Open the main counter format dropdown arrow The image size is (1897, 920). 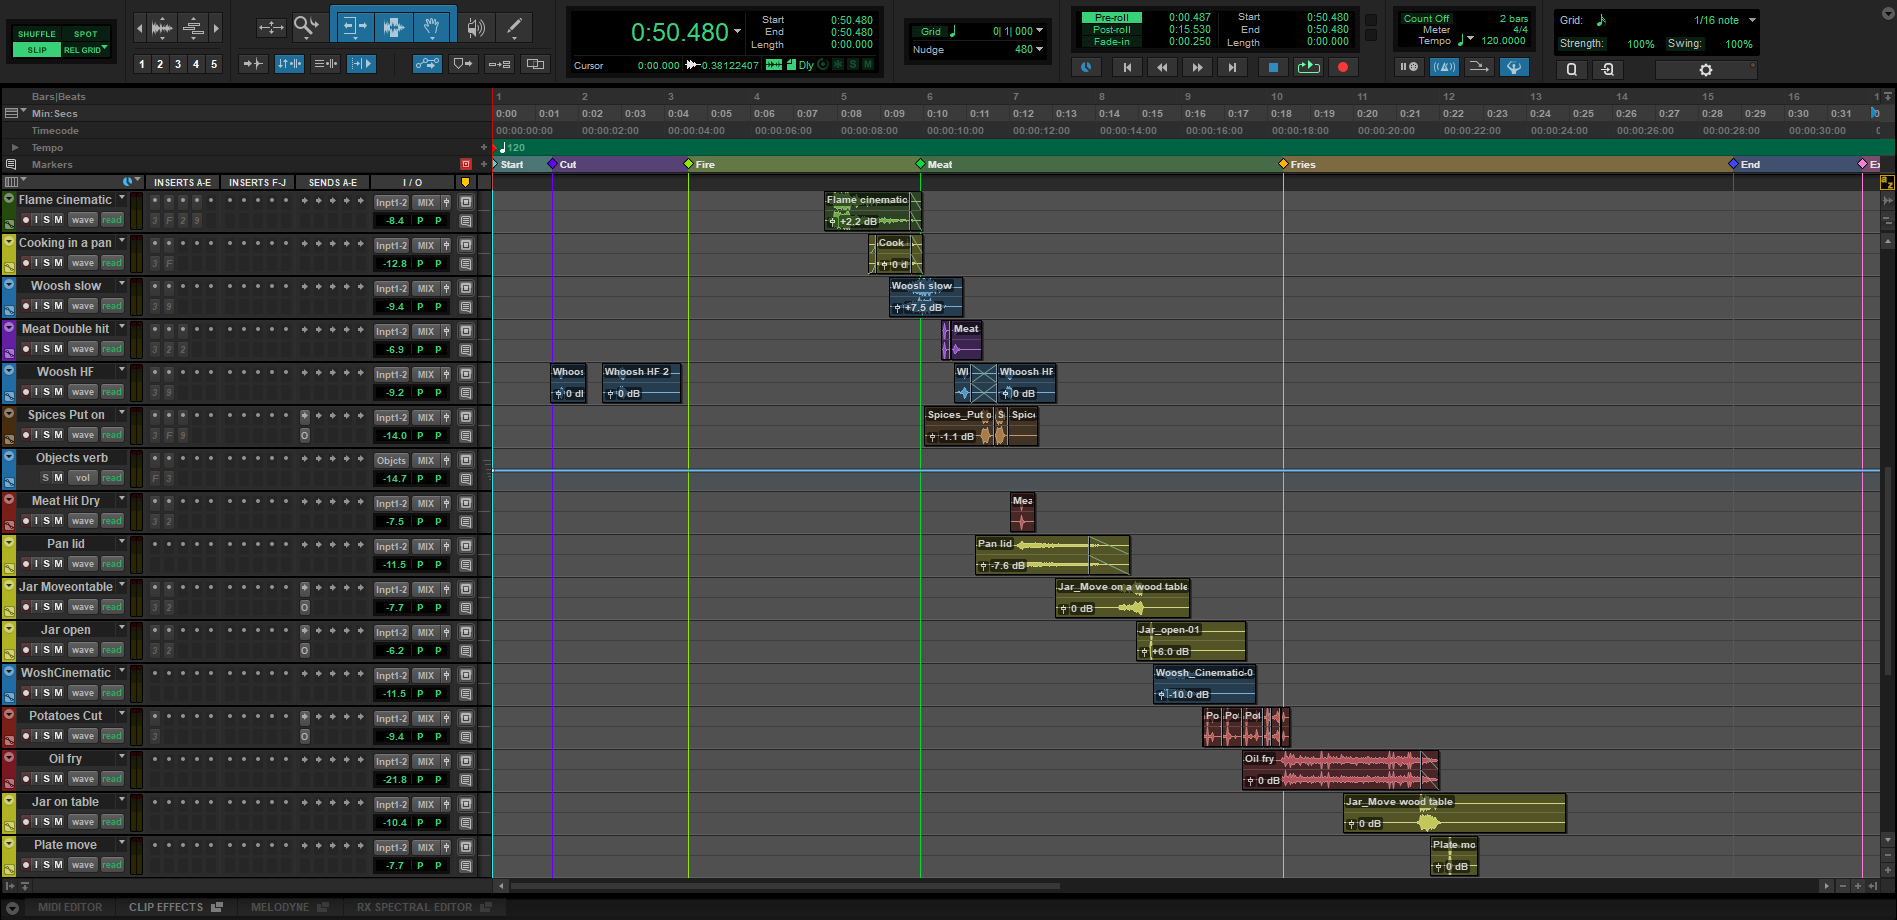[x=737, y=31]
